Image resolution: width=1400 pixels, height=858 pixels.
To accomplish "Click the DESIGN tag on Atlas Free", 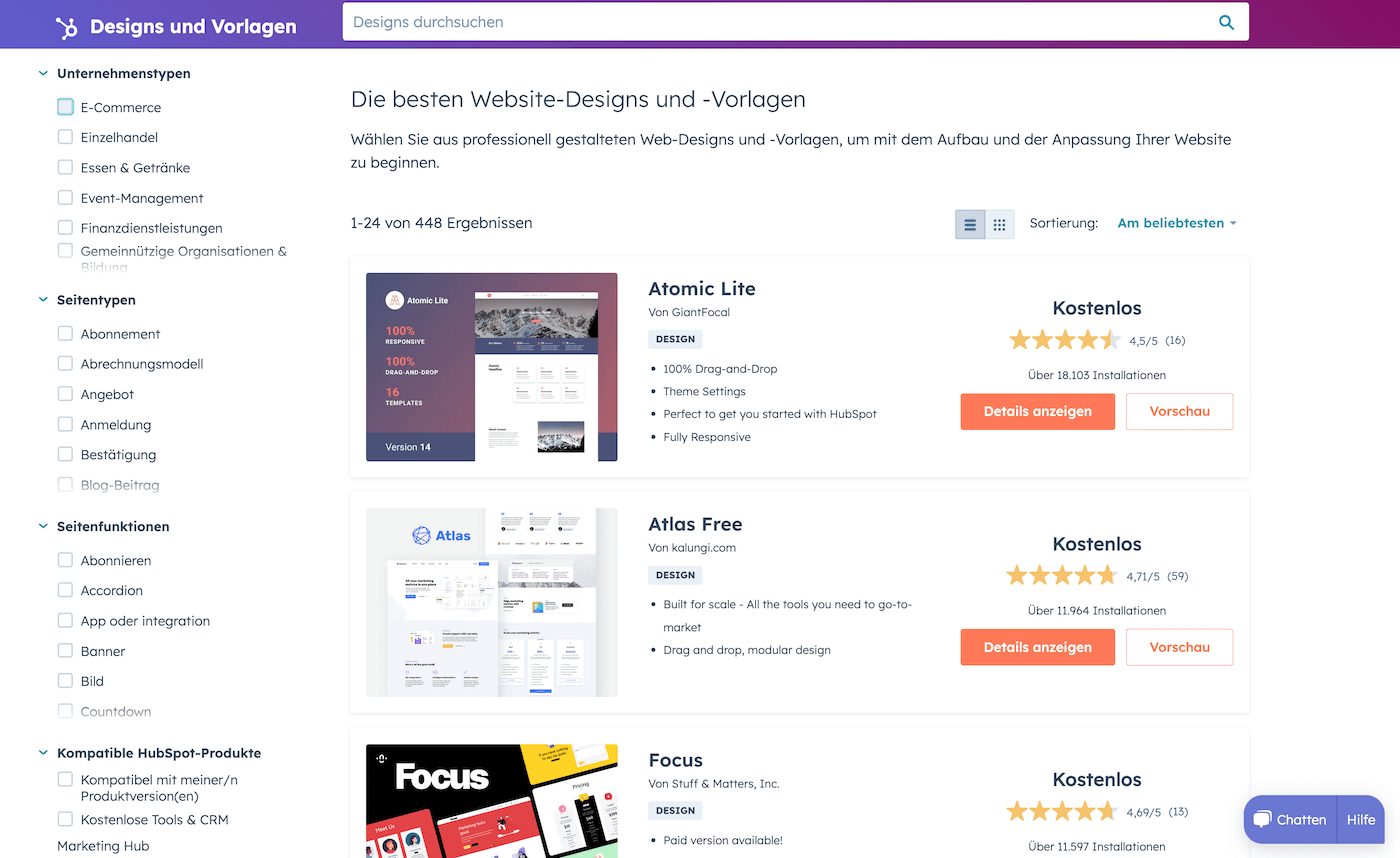I will [675, 575].
